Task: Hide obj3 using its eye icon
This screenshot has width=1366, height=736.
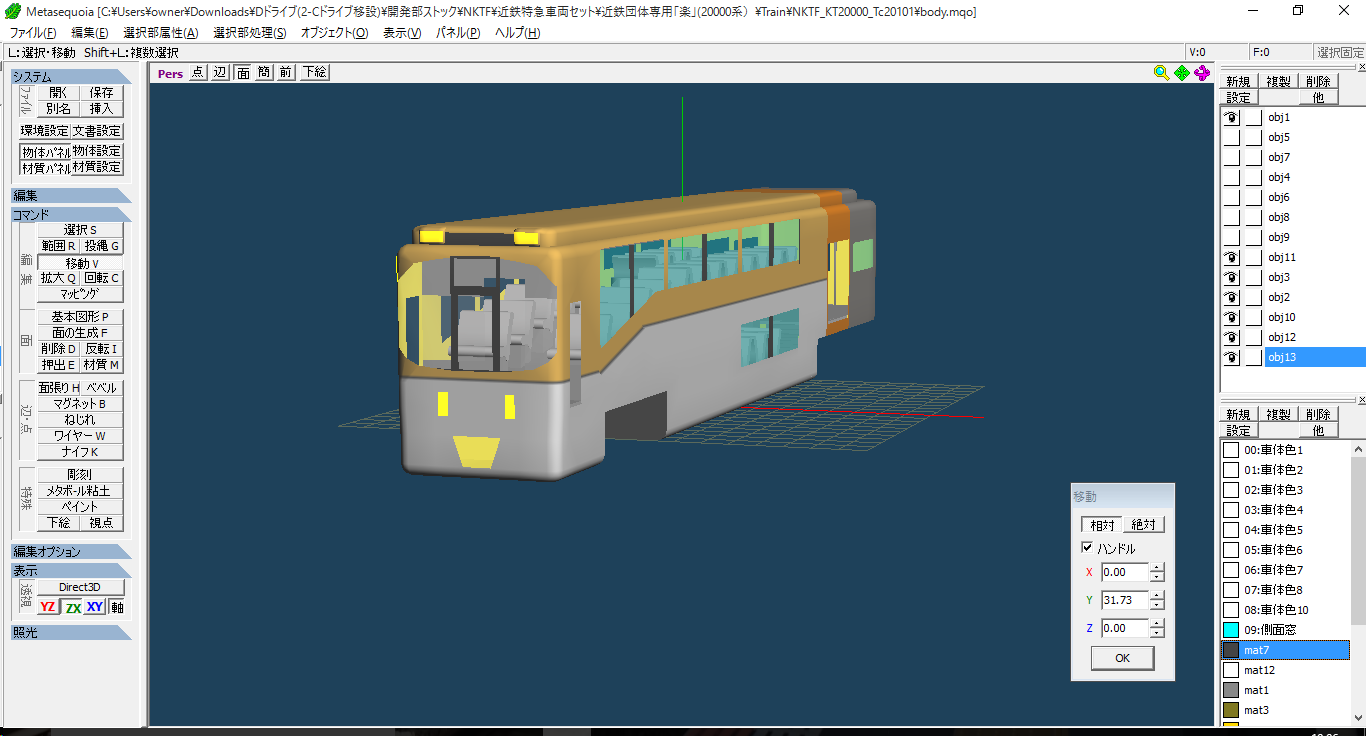Action: pos(1232,277)
